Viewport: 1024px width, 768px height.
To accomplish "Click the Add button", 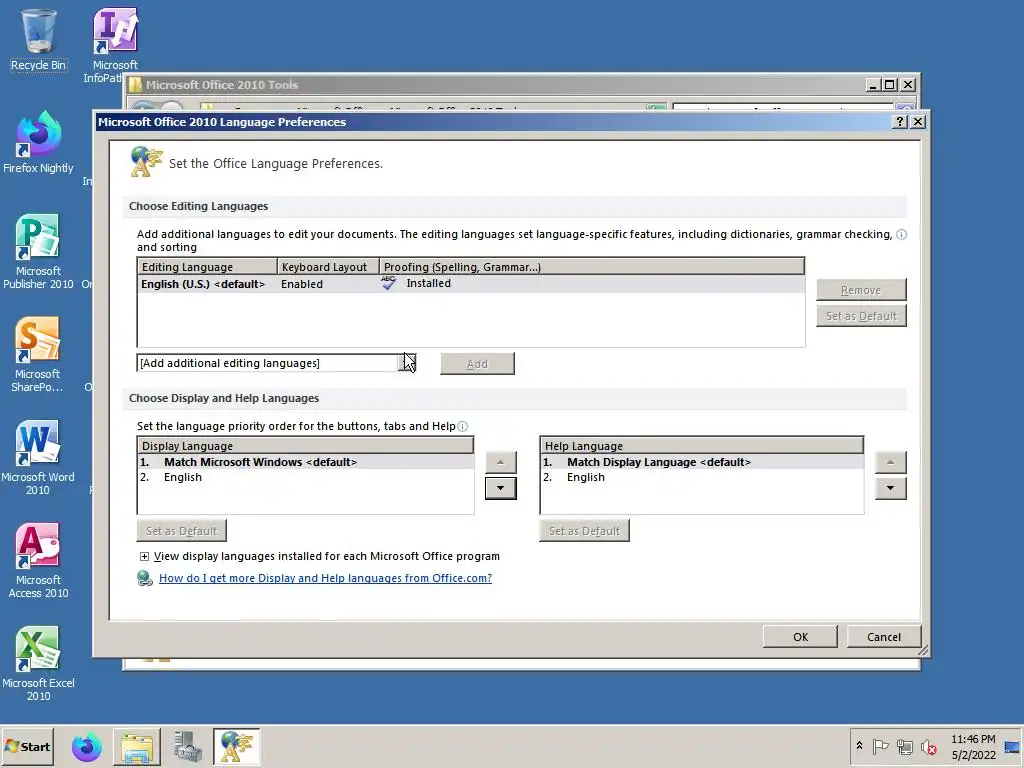I will pos(477,364).
